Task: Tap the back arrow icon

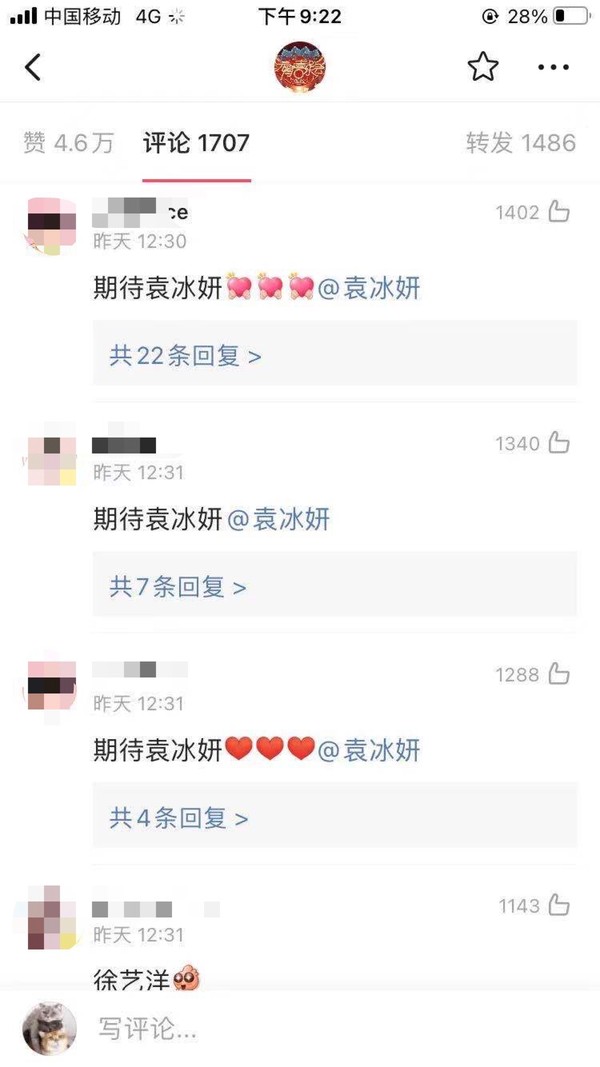Action: click(x=33, y=67)
